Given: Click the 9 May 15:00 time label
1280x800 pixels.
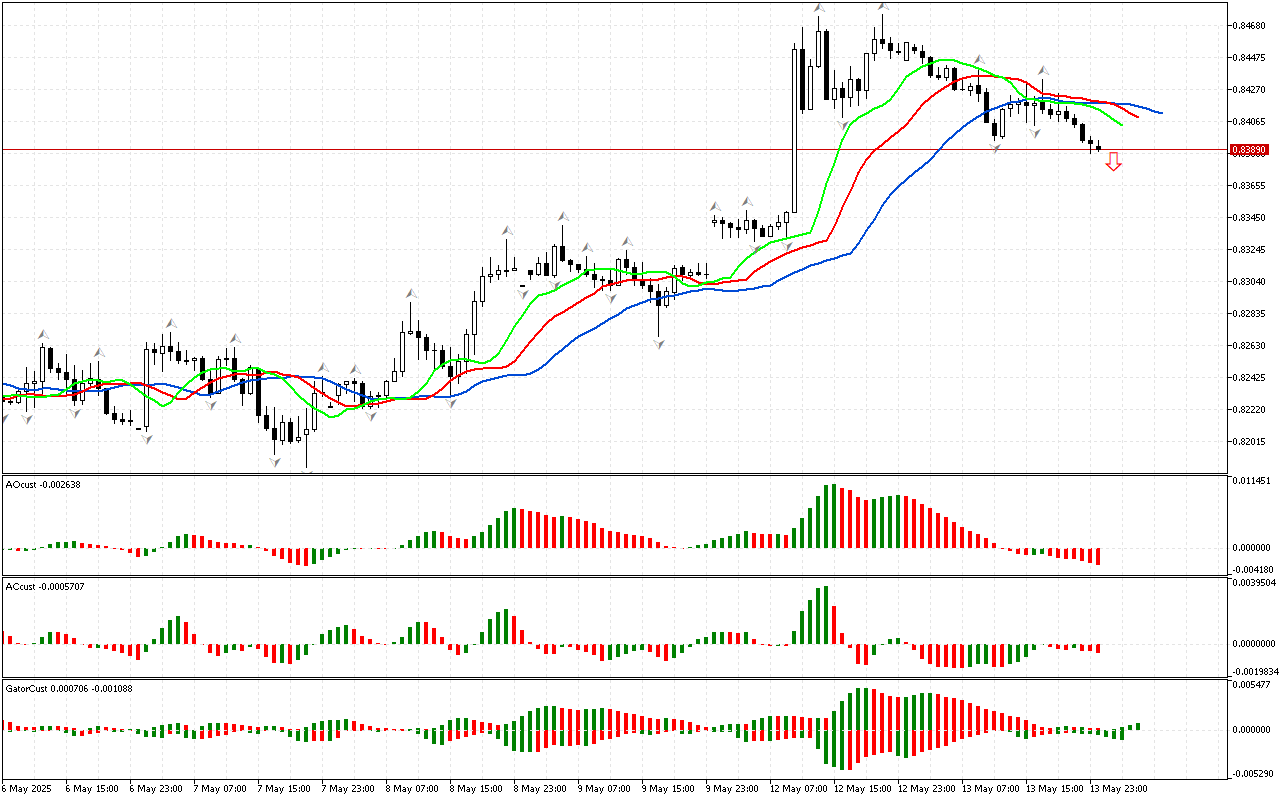Looking at the screenshot, I should pyautogui.click(x=668, y=789).
